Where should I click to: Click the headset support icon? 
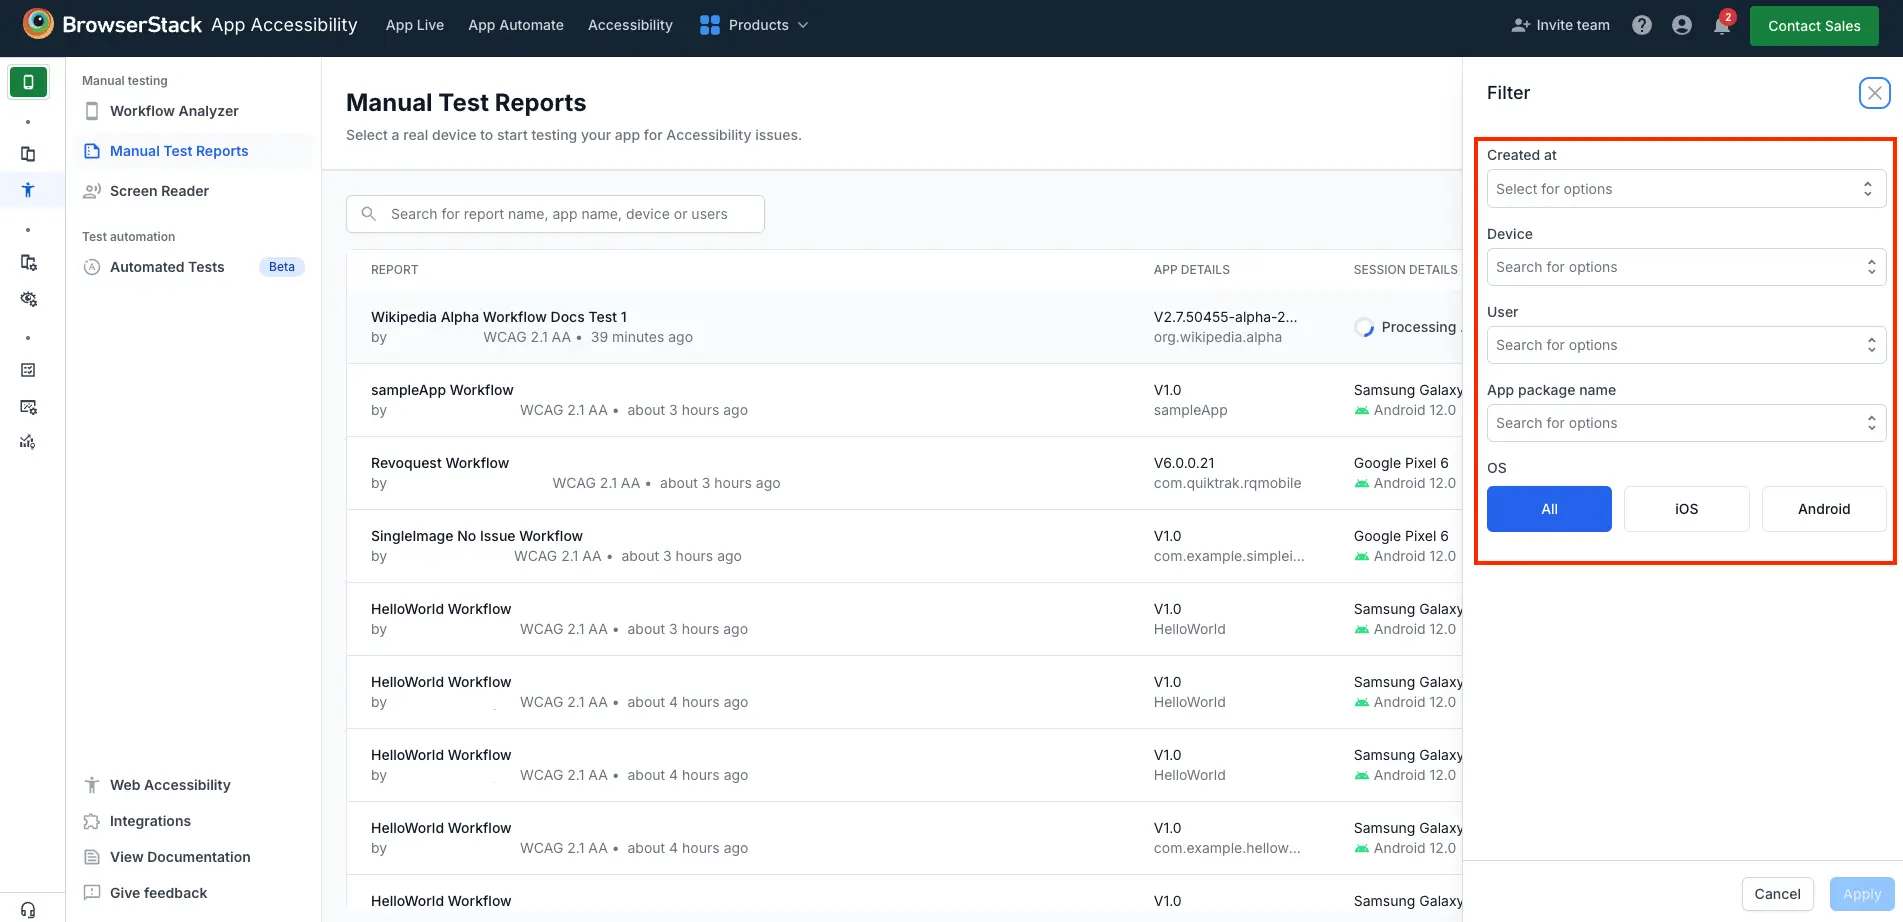pyautogui.click(x=28, y=909)
